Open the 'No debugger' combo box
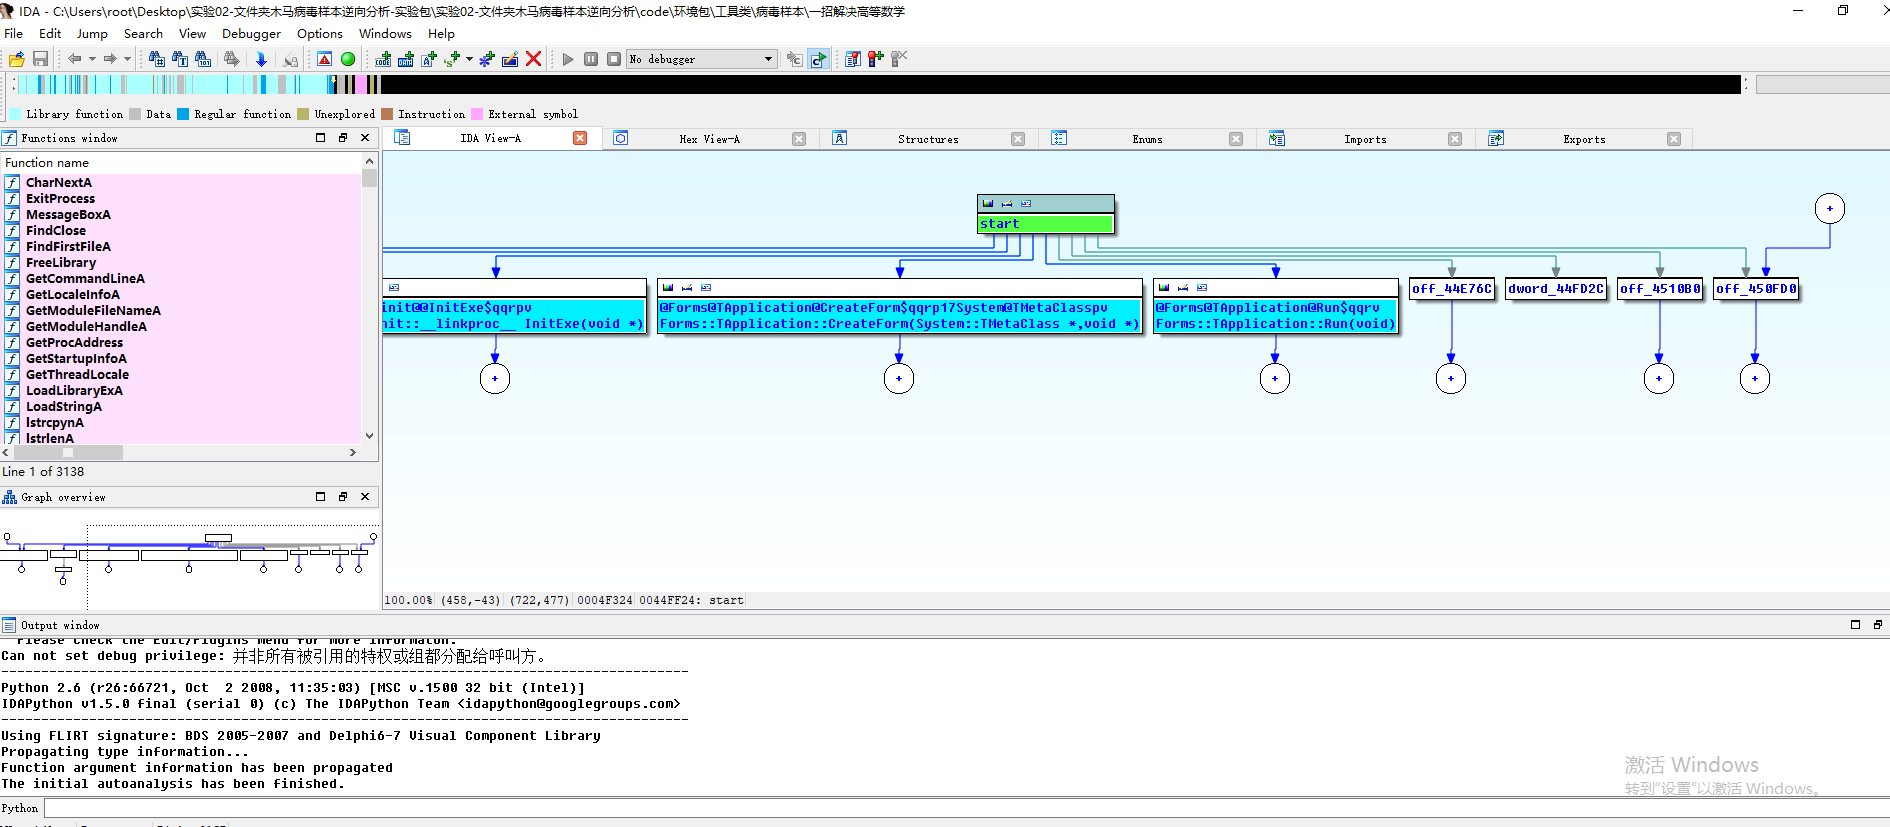This screenshot has width=1890, height=827. 702,59
